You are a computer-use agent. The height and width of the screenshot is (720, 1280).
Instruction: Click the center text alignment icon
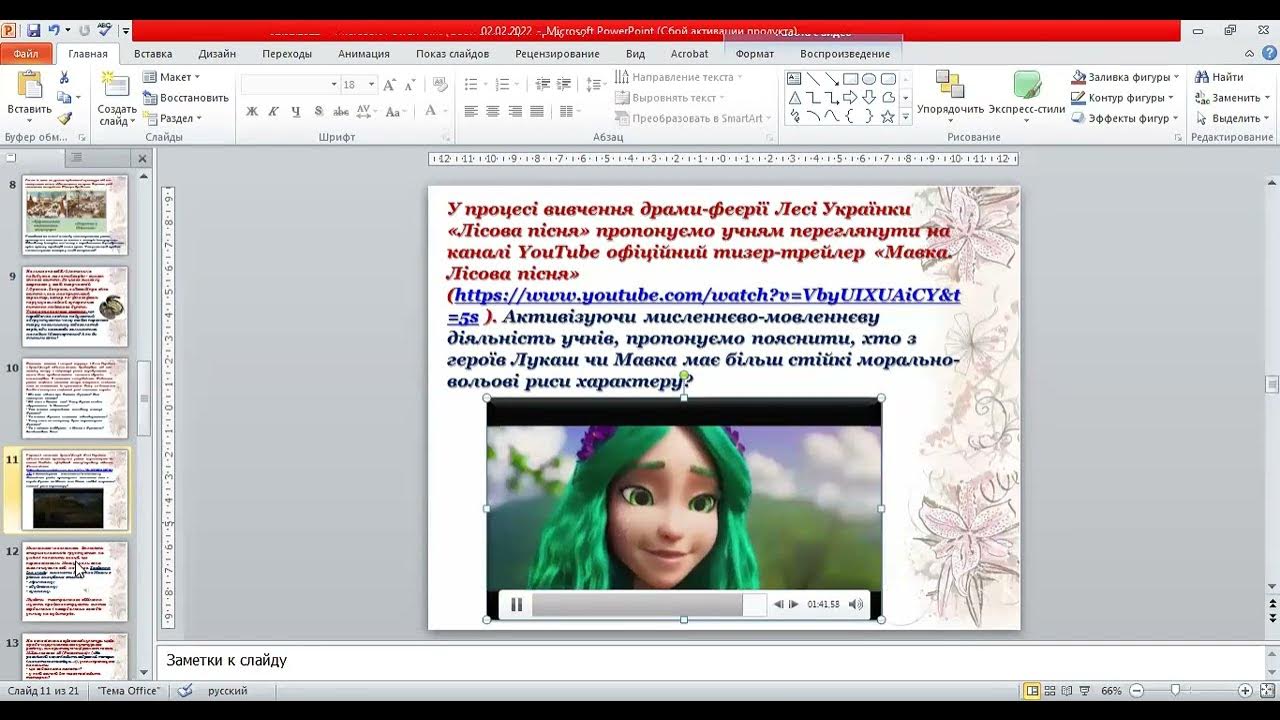(x=493, y=111)
